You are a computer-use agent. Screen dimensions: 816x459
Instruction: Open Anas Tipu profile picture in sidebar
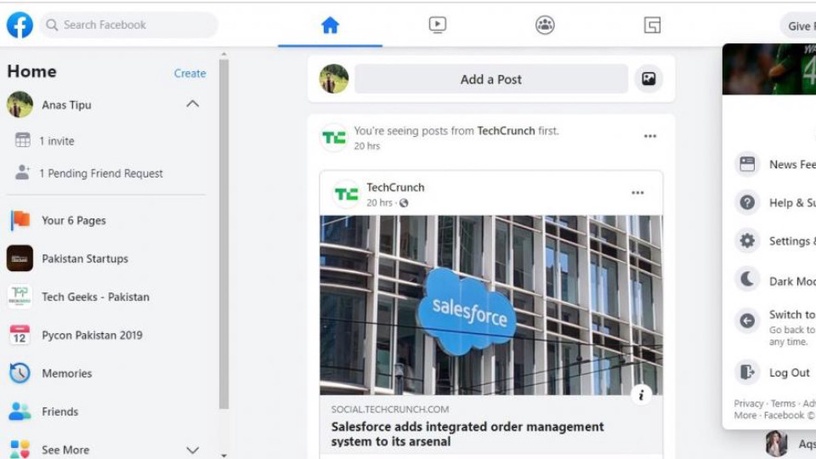pos(20,104)
